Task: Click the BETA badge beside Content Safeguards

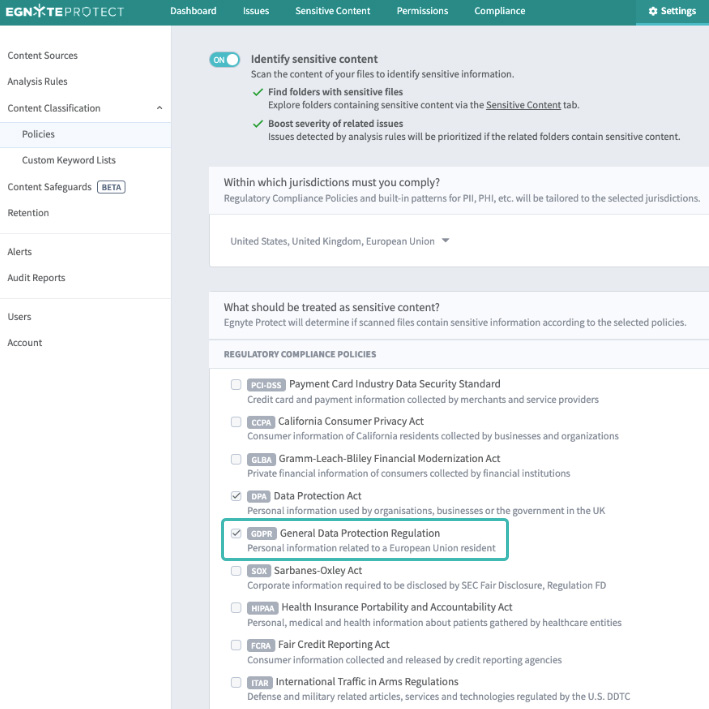Action: 111,187
